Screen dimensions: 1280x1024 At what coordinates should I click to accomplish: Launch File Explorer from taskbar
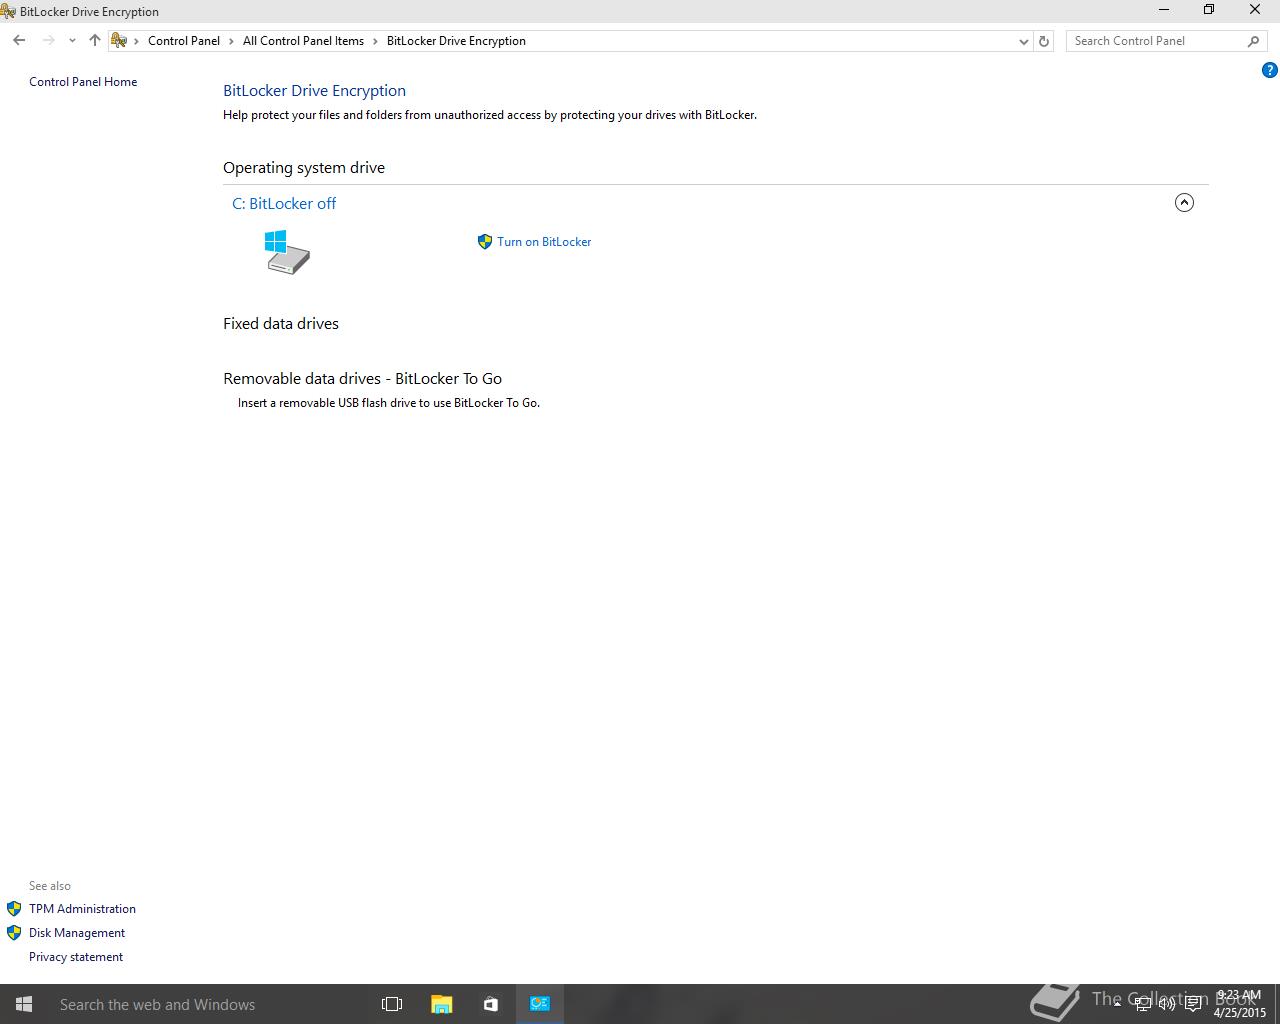point(441,1004)
